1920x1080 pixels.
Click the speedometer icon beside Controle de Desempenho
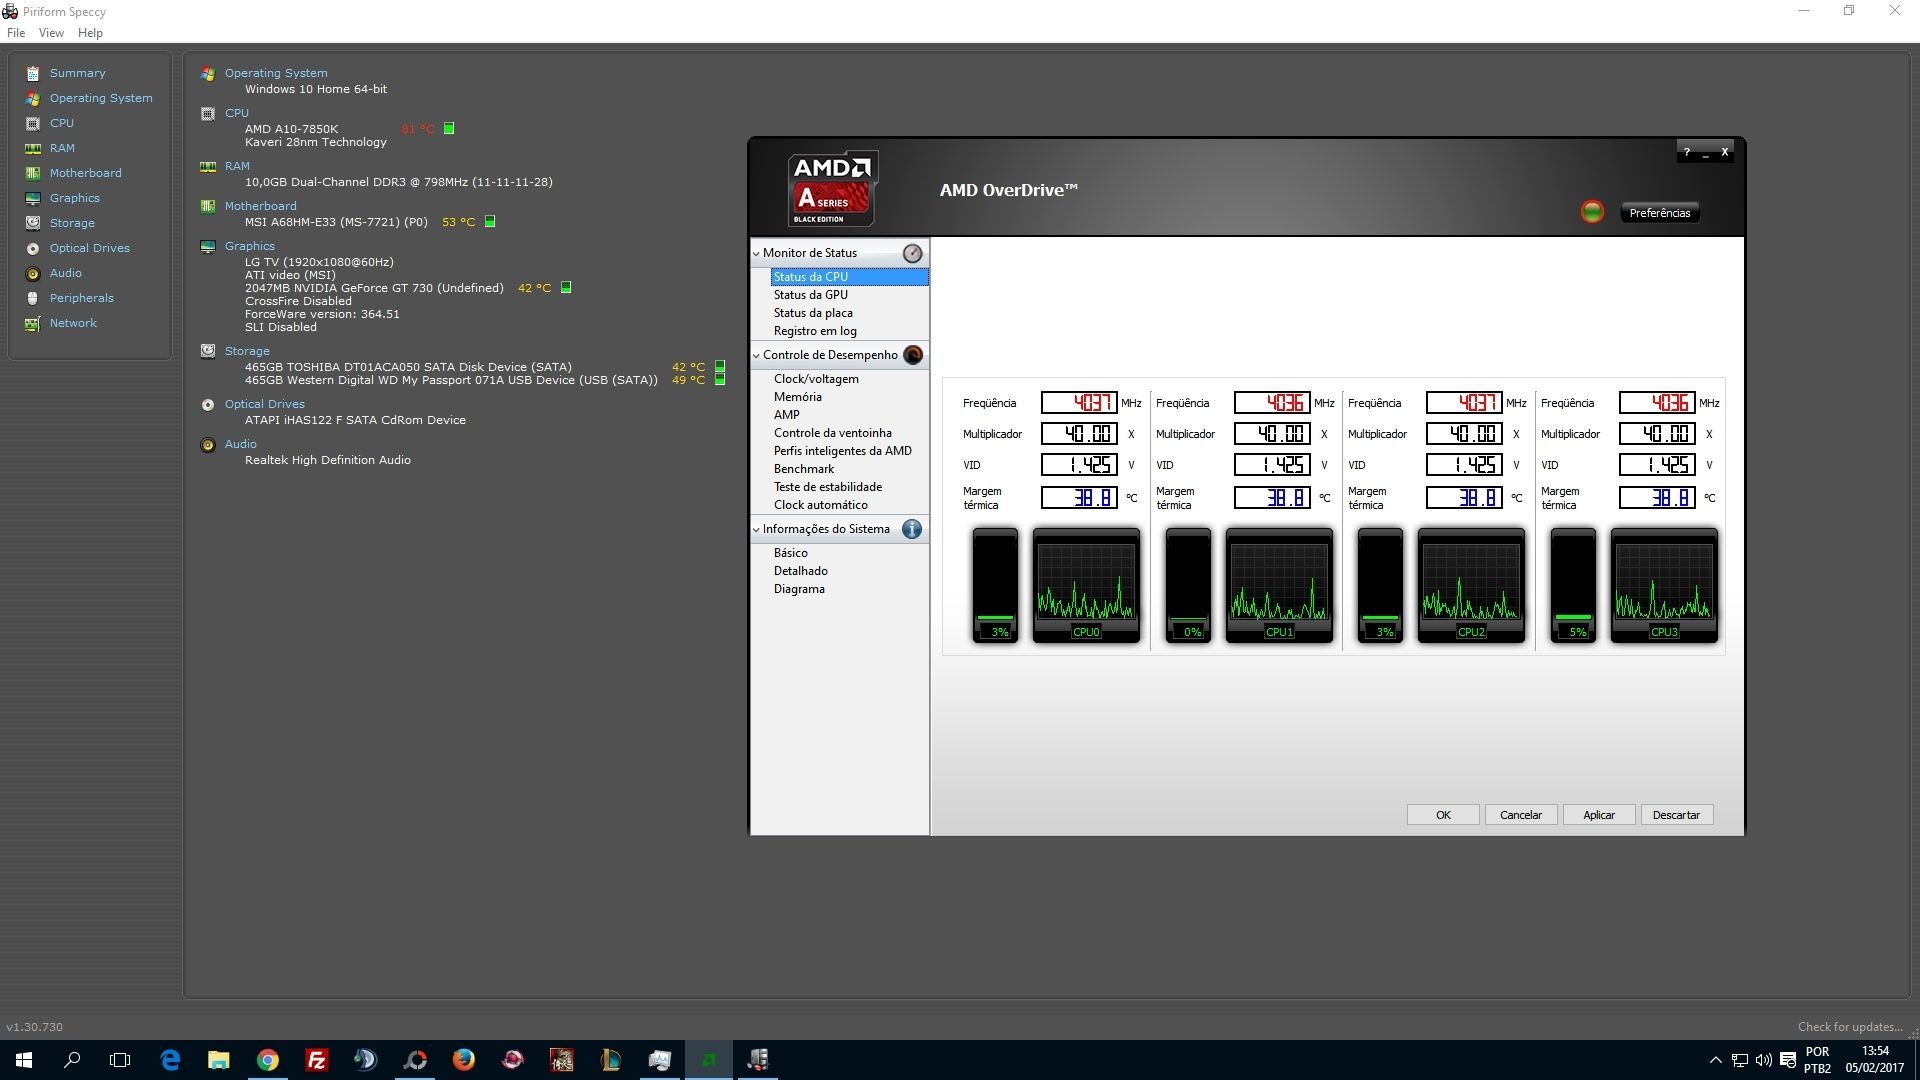[912, 355]
